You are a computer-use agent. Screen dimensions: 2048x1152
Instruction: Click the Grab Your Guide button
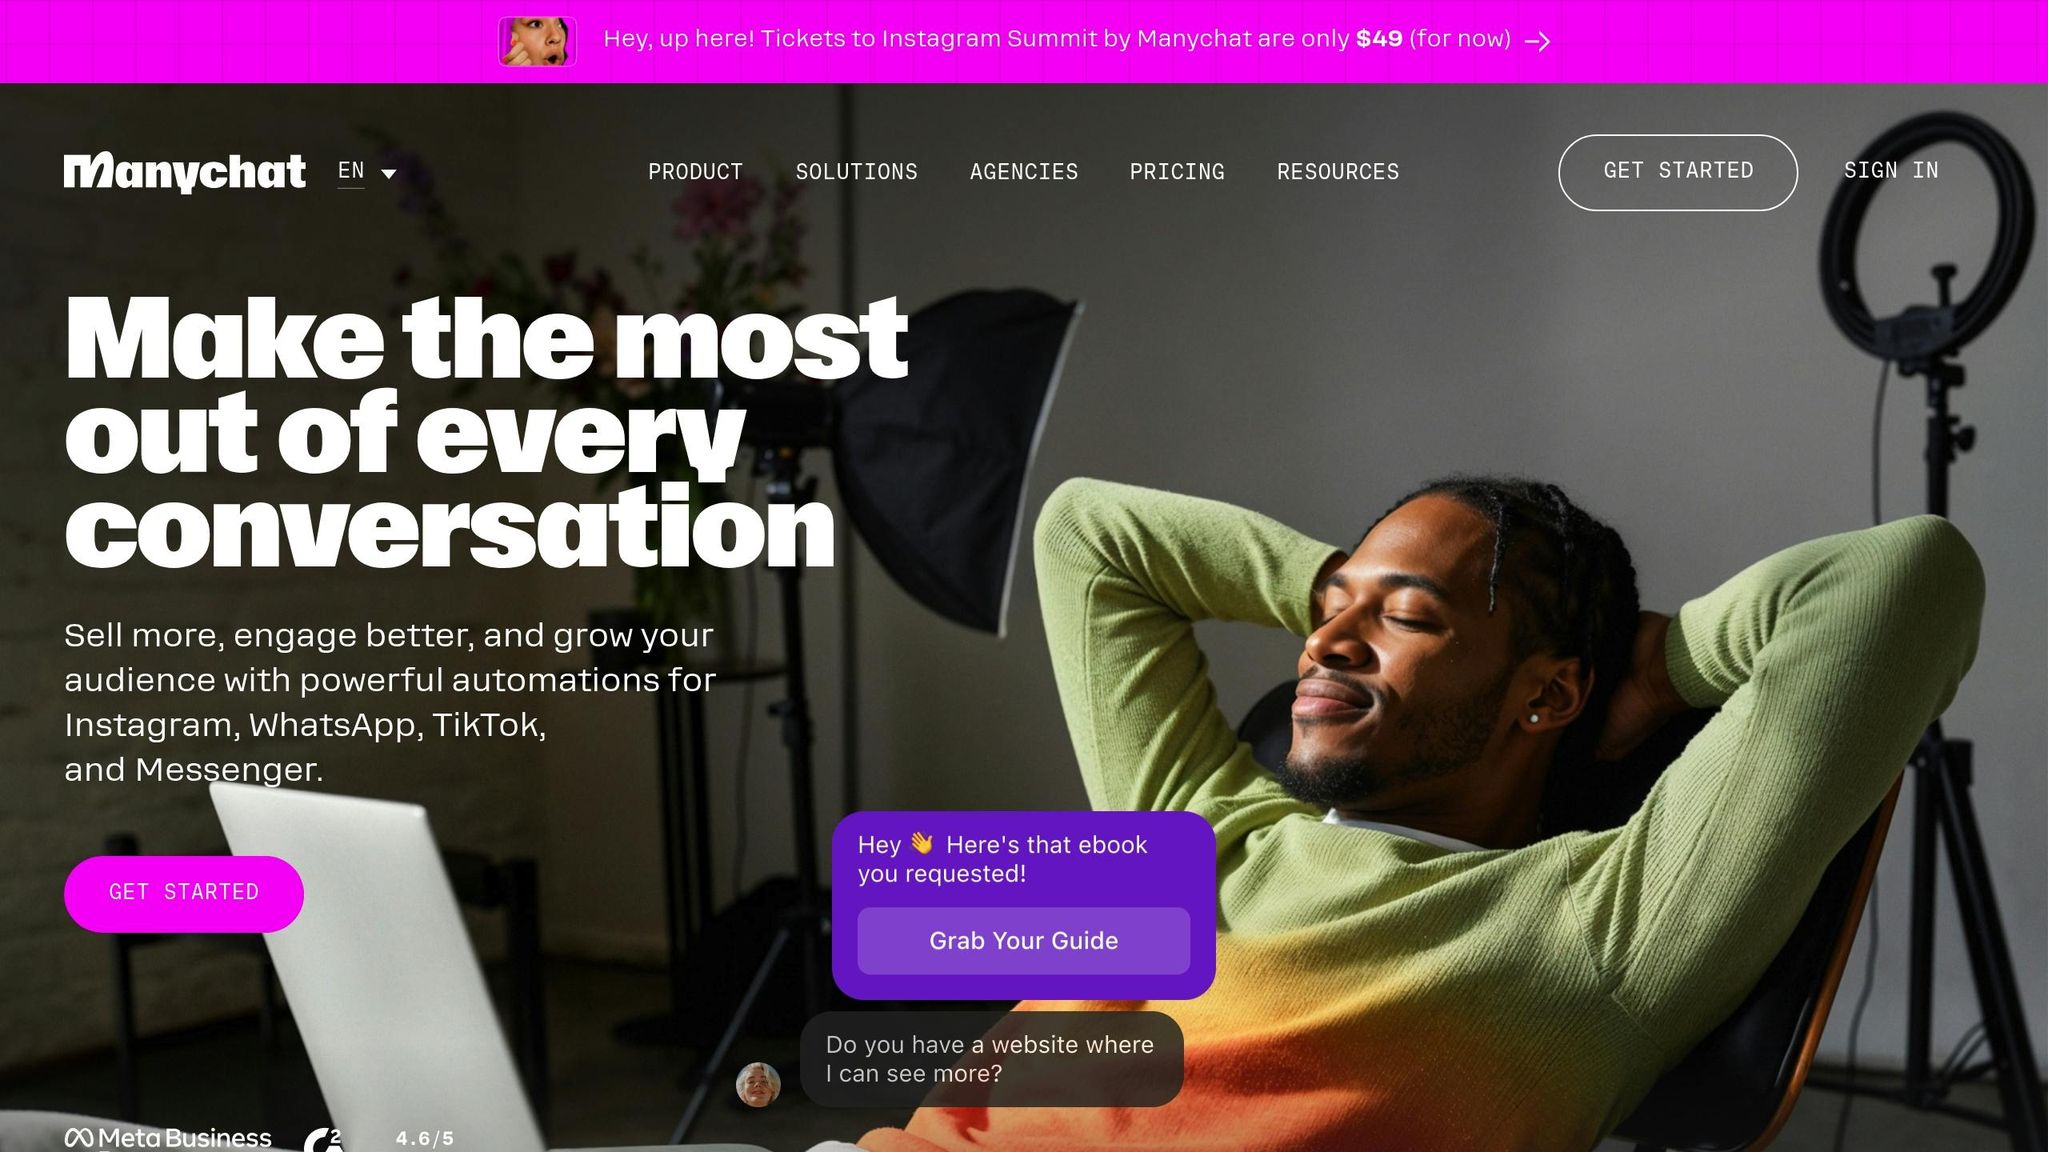(x=1024, y=940)
